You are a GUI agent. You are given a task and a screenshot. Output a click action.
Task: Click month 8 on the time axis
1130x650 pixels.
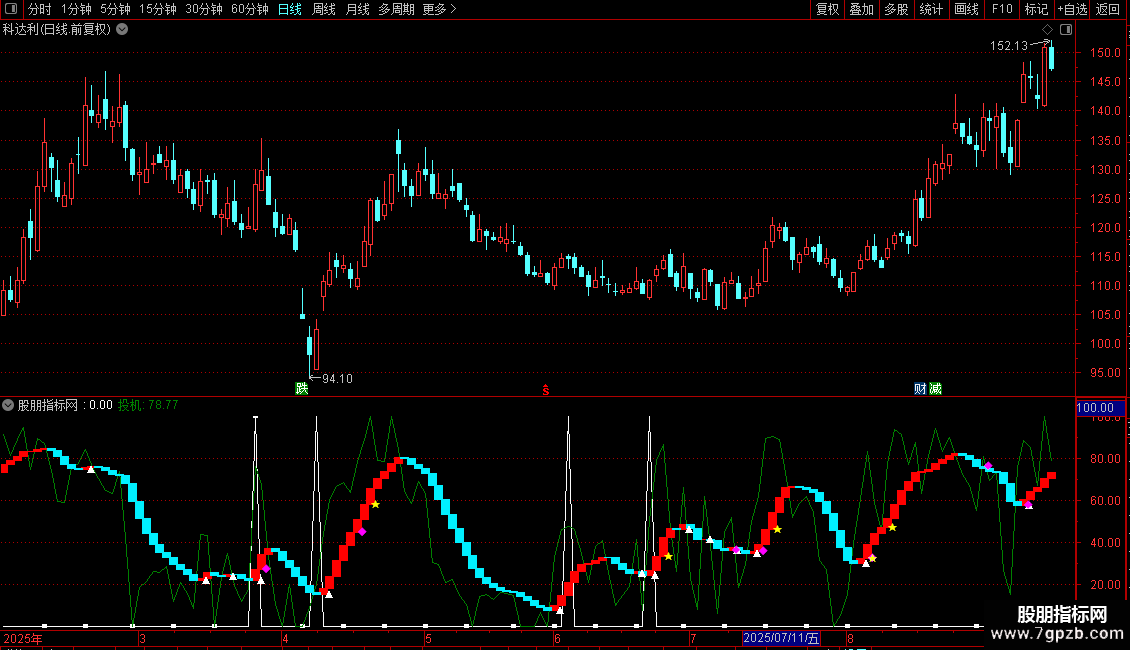point(850,638)
